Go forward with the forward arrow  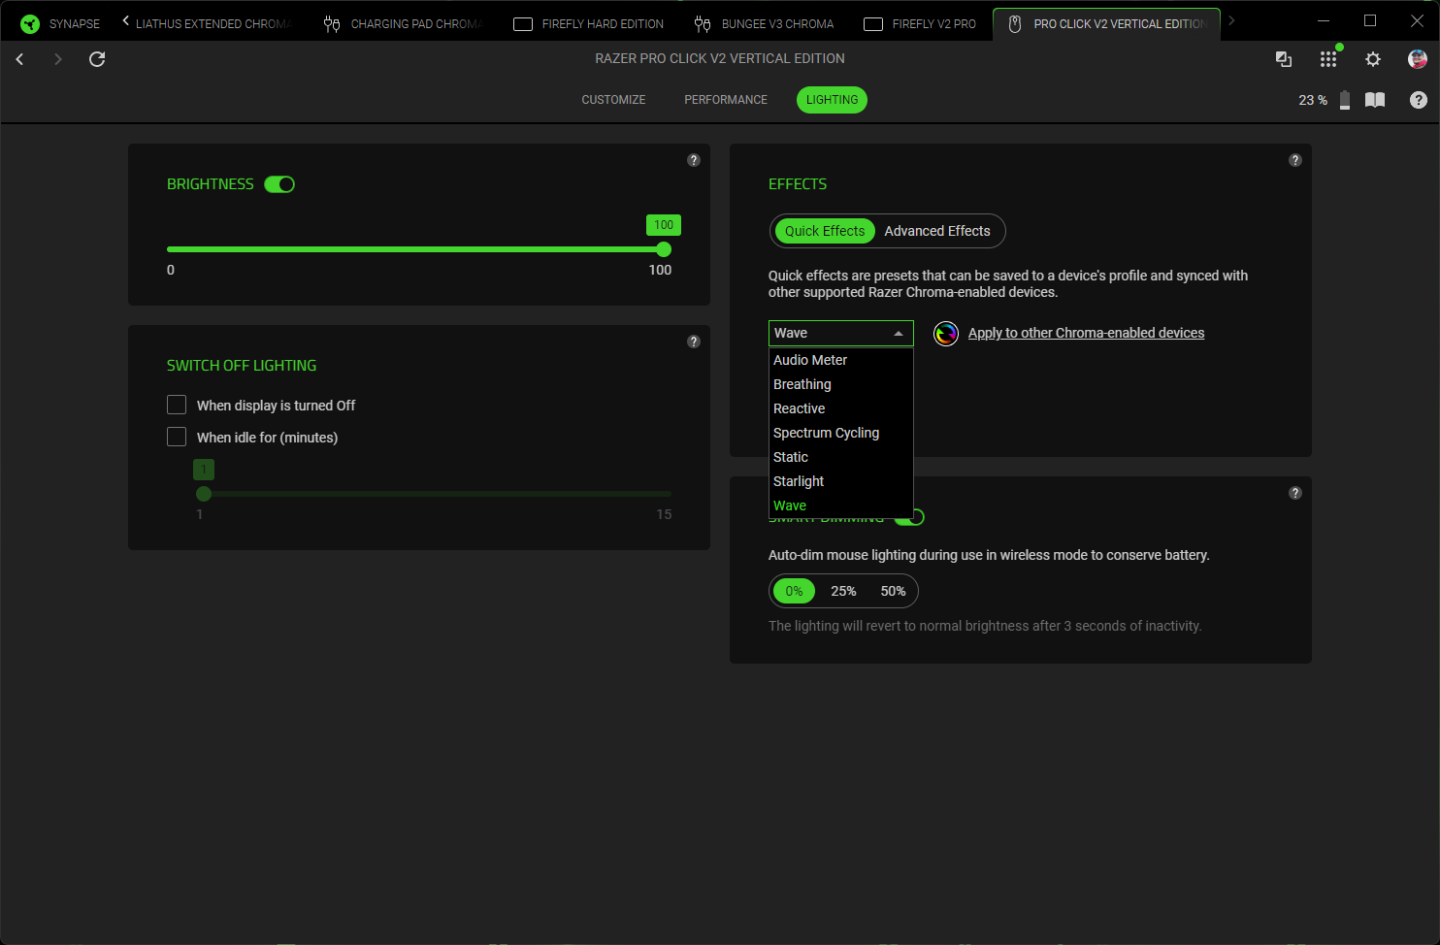tap(58, 59)
